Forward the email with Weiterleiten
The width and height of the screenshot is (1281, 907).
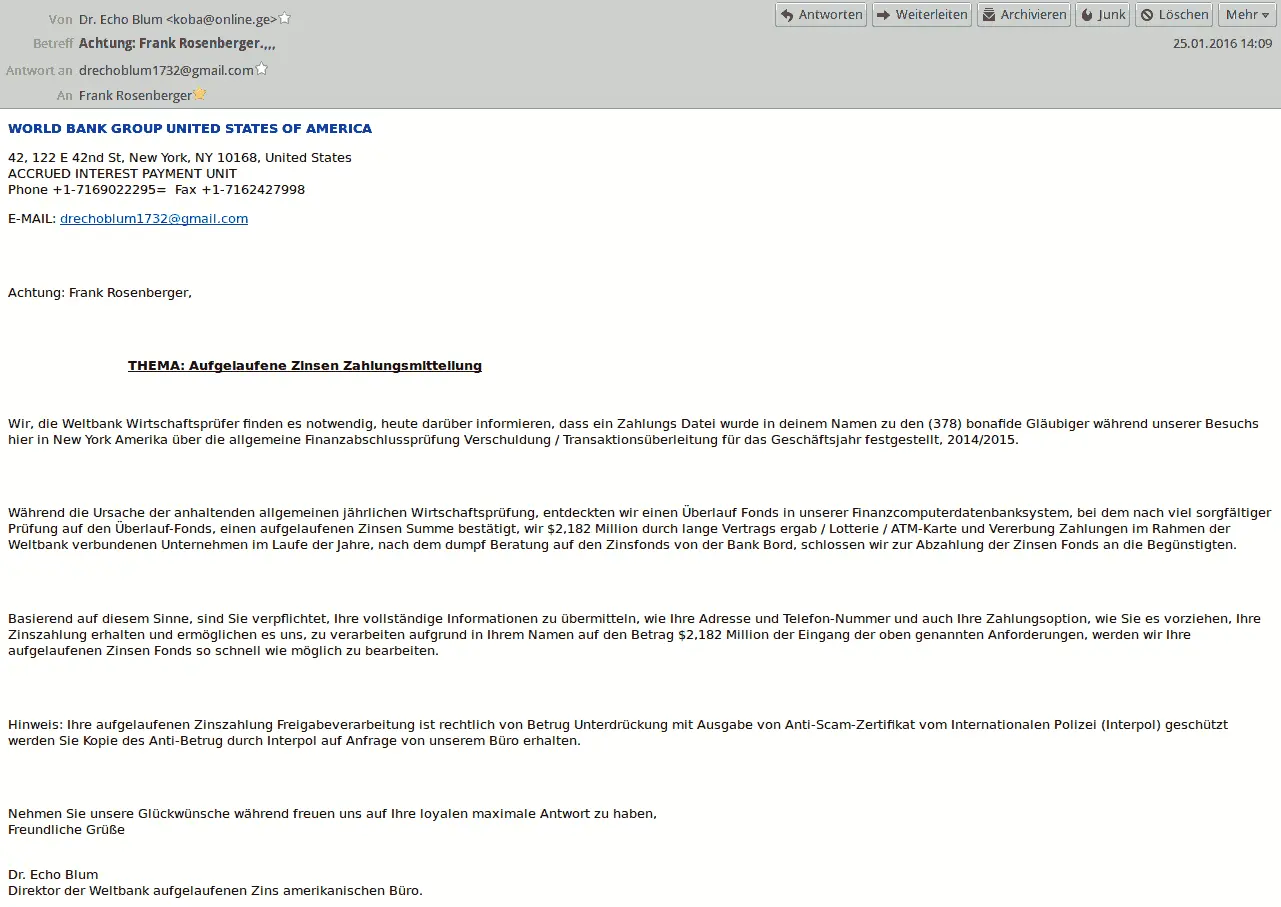[x=922, y=15]
